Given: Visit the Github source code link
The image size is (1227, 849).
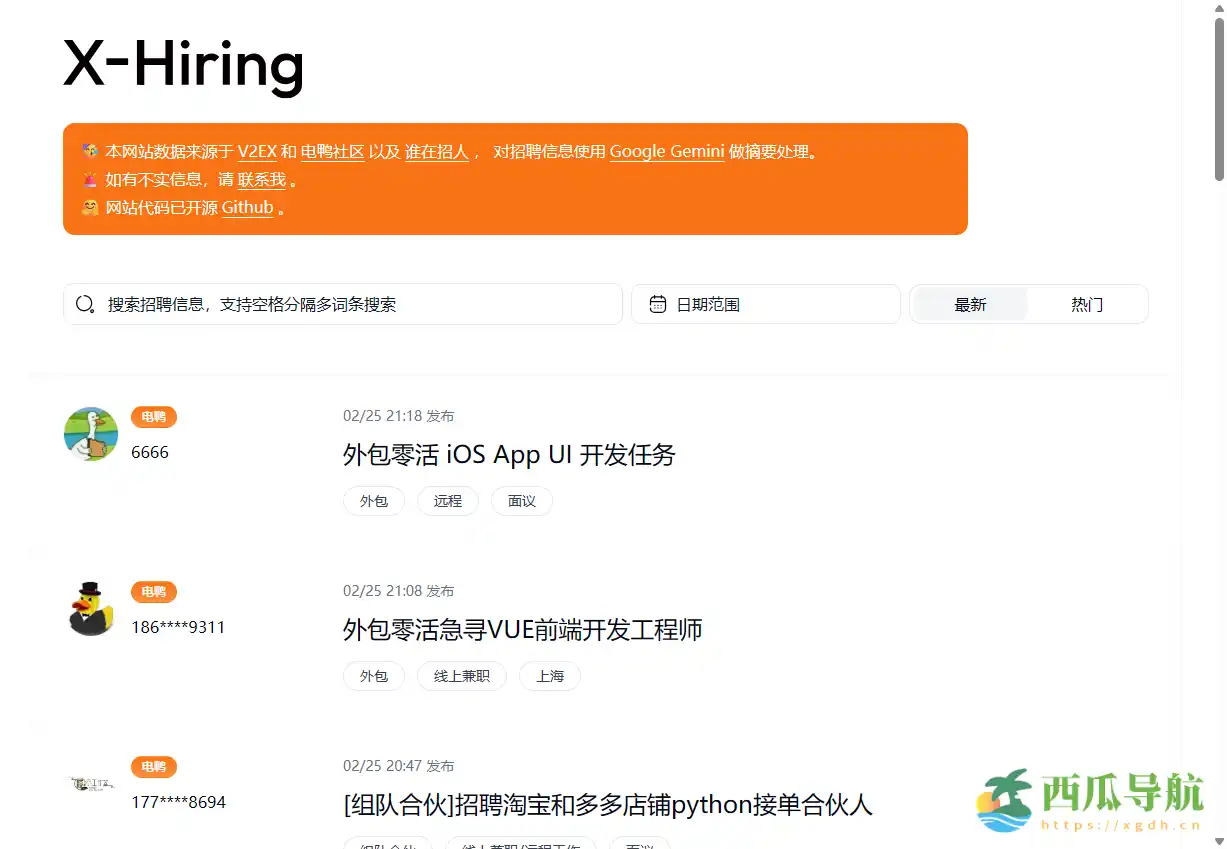Looking at the screenshot, I should [x=247, y=208].
